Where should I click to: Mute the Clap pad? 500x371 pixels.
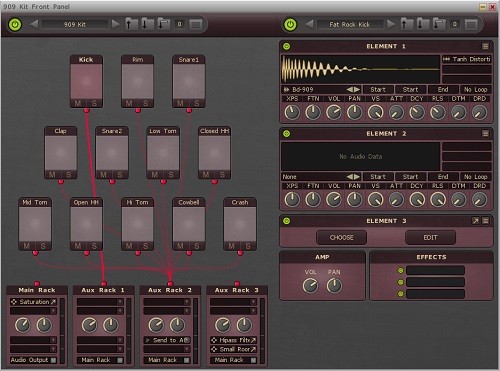52,174
